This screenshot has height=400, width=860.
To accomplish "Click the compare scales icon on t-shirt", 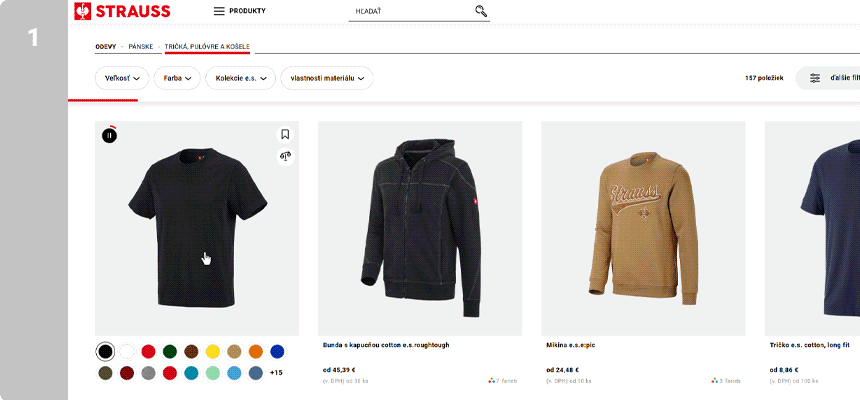I will coord(285,155).
